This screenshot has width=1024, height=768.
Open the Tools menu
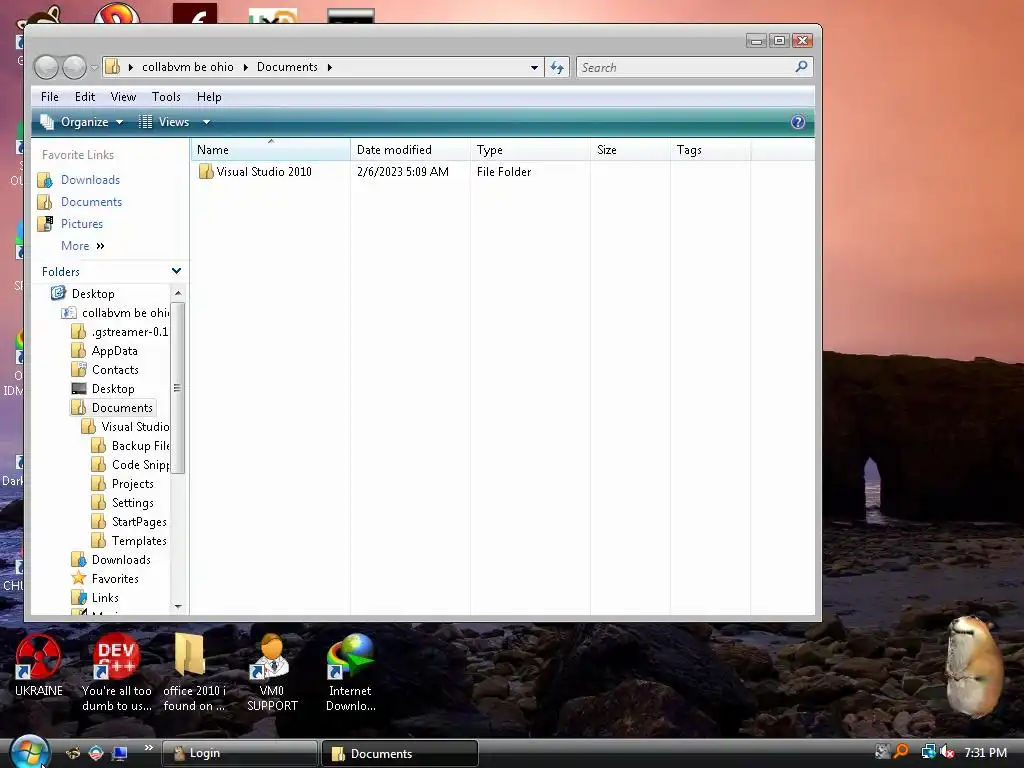click(x=166, y=97)
